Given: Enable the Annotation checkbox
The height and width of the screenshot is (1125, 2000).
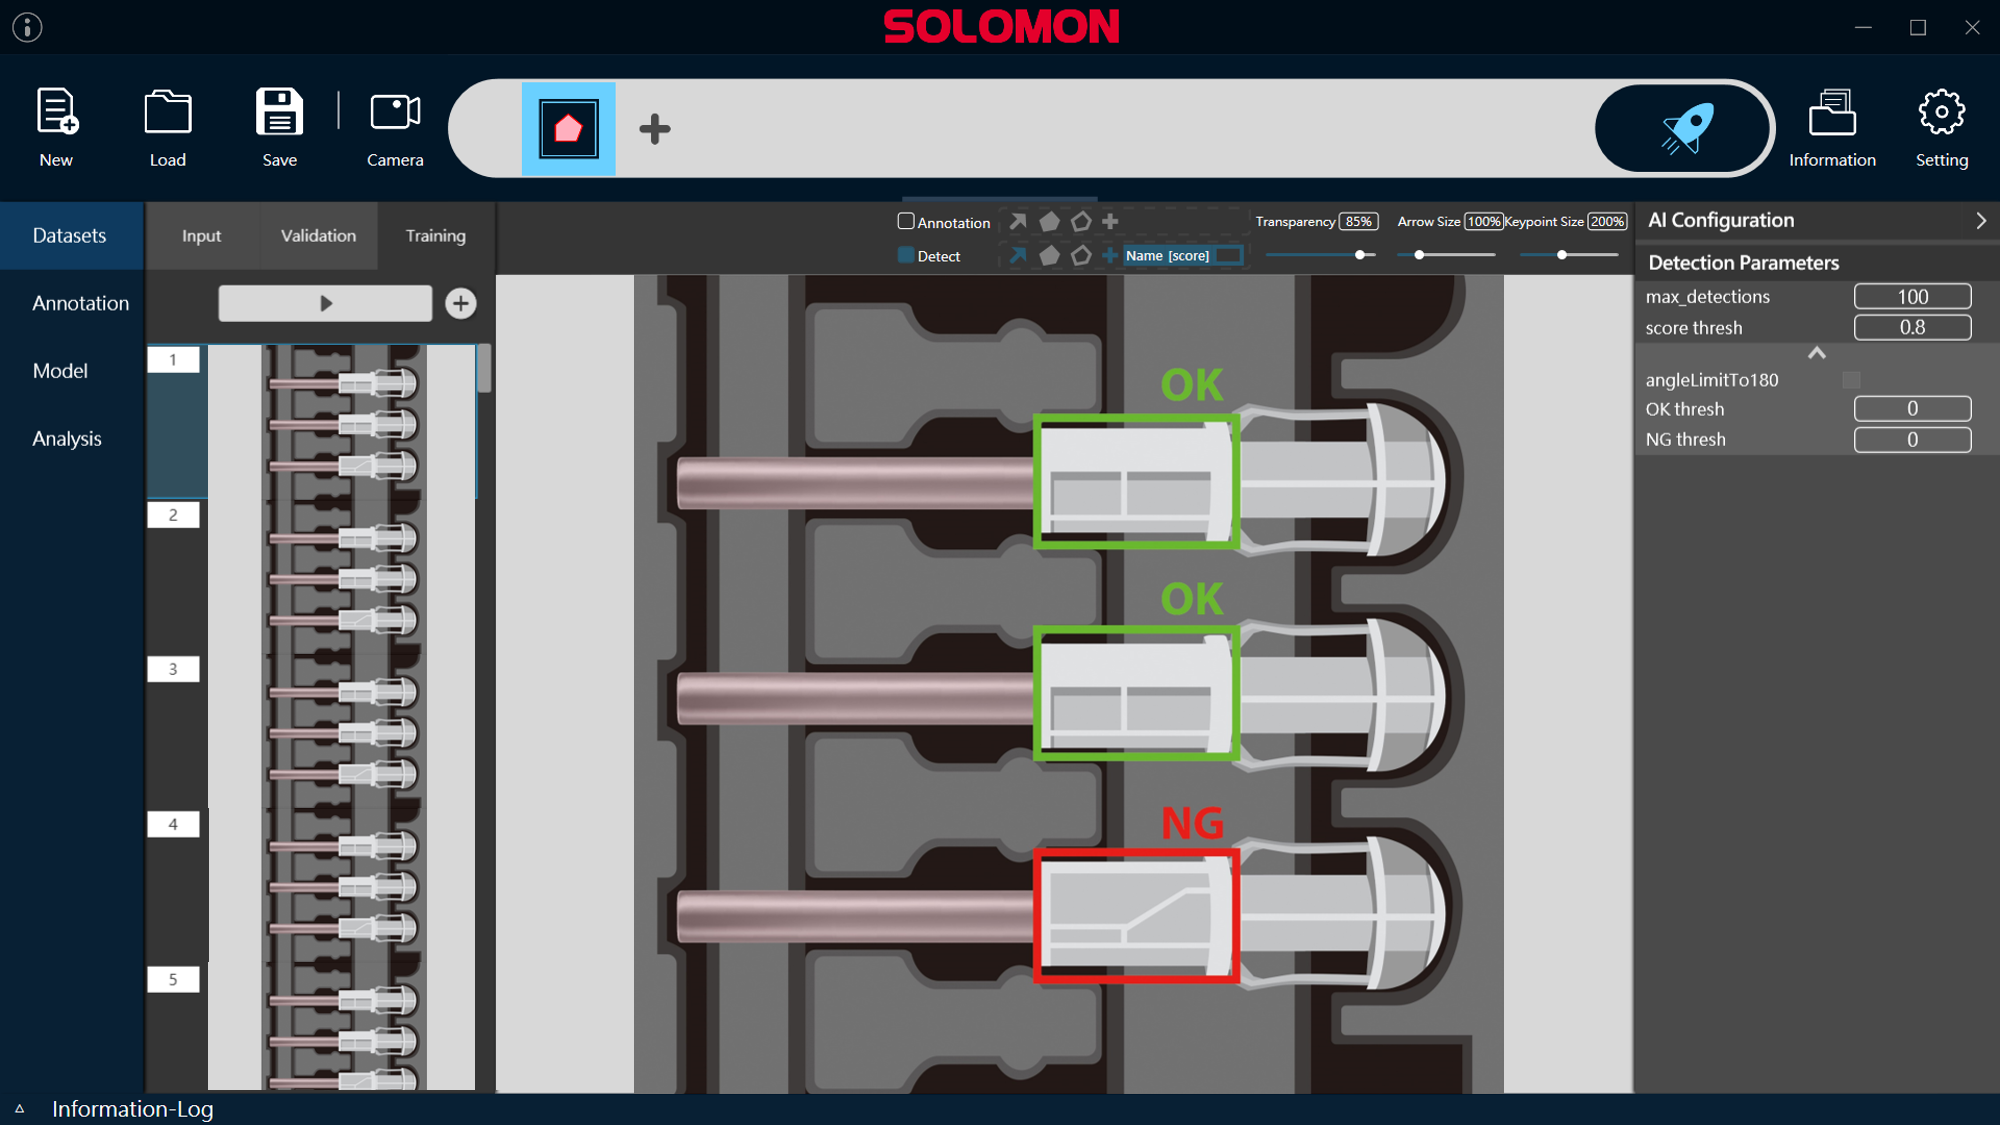Looking at the screenshot, I should click(x=906, y=221).
